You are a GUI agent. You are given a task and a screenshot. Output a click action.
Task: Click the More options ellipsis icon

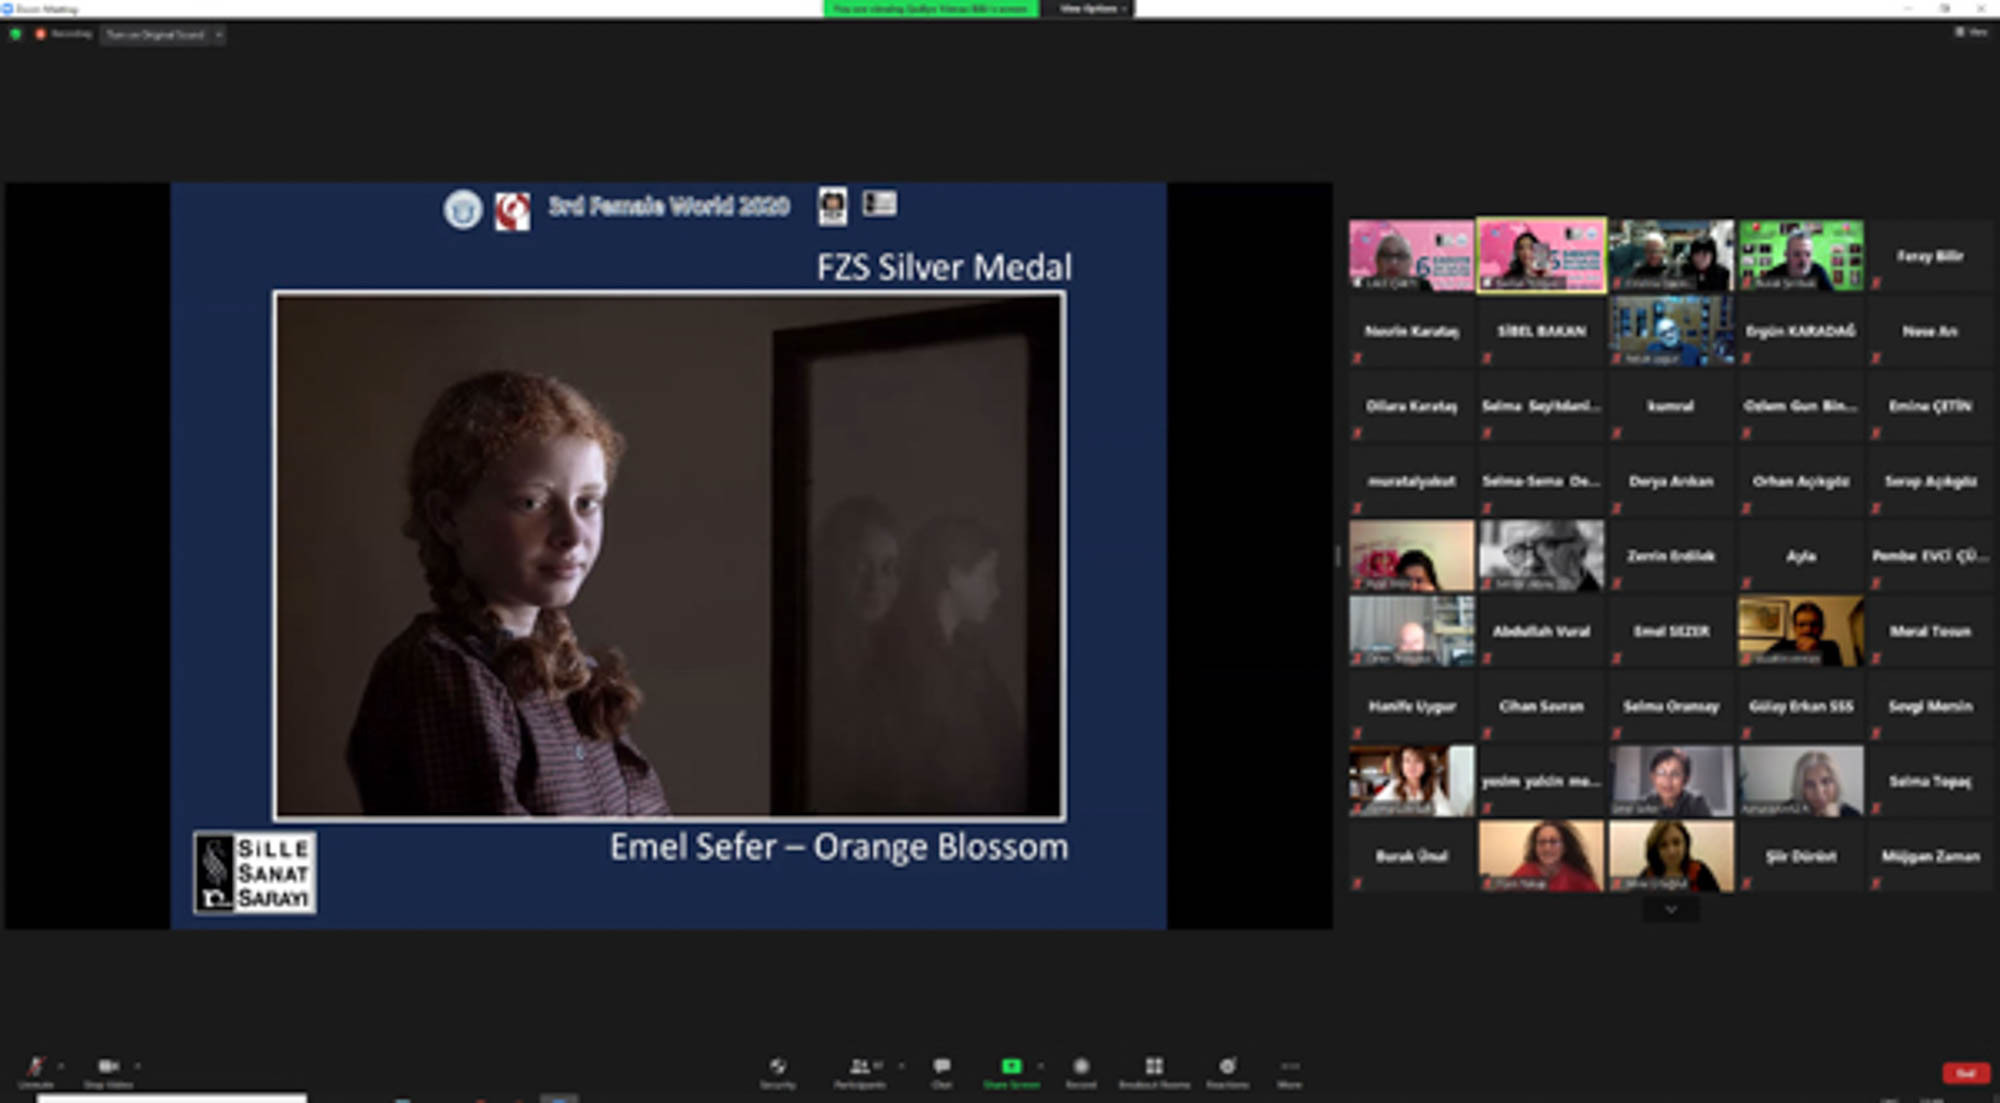coord(1289,1067)
